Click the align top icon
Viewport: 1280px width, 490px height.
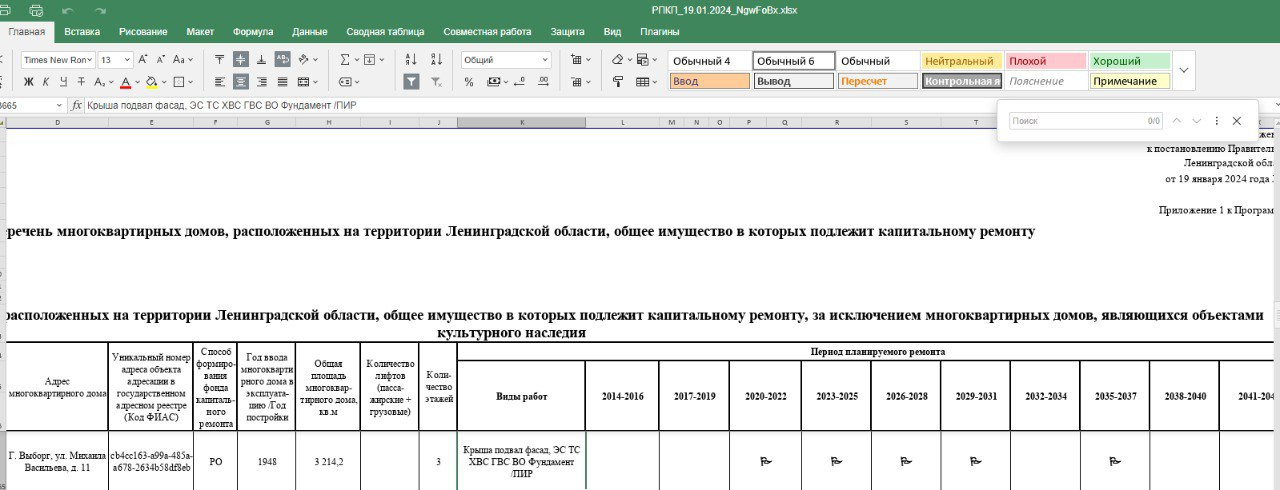(219, 60)
